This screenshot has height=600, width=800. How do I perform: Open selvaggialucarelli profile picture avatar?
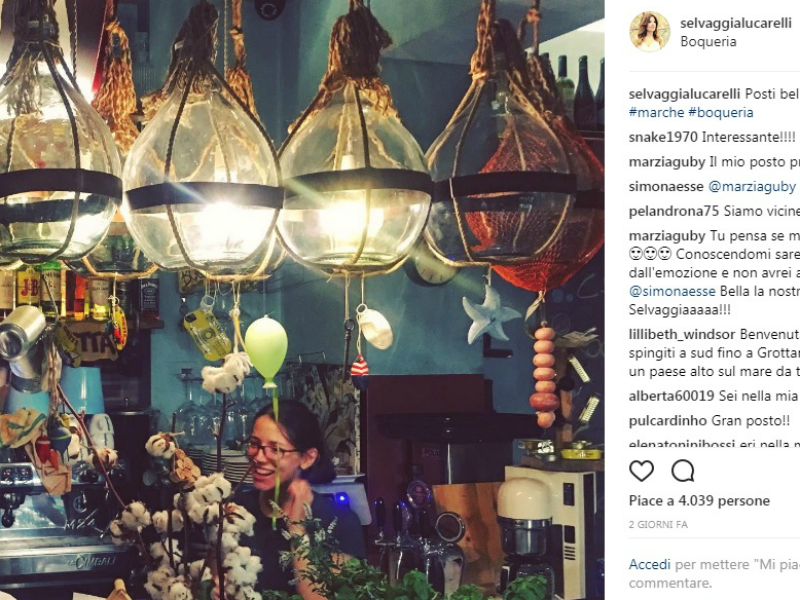tap(649, 31)
